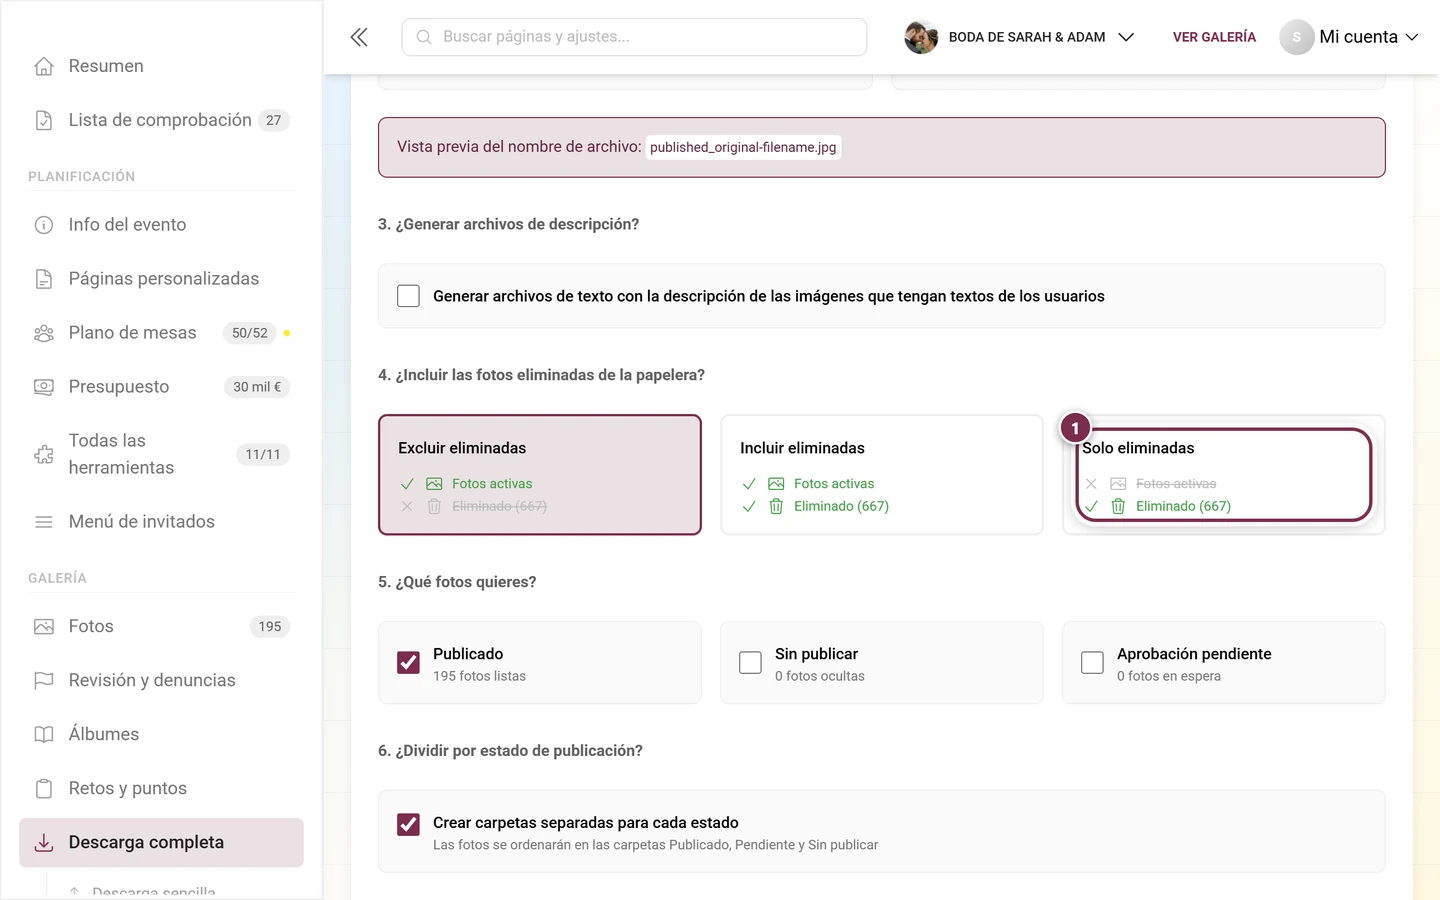Click the Resumen home icon
This screenshot has width=1440, height=900.
[x=44, y=66]
